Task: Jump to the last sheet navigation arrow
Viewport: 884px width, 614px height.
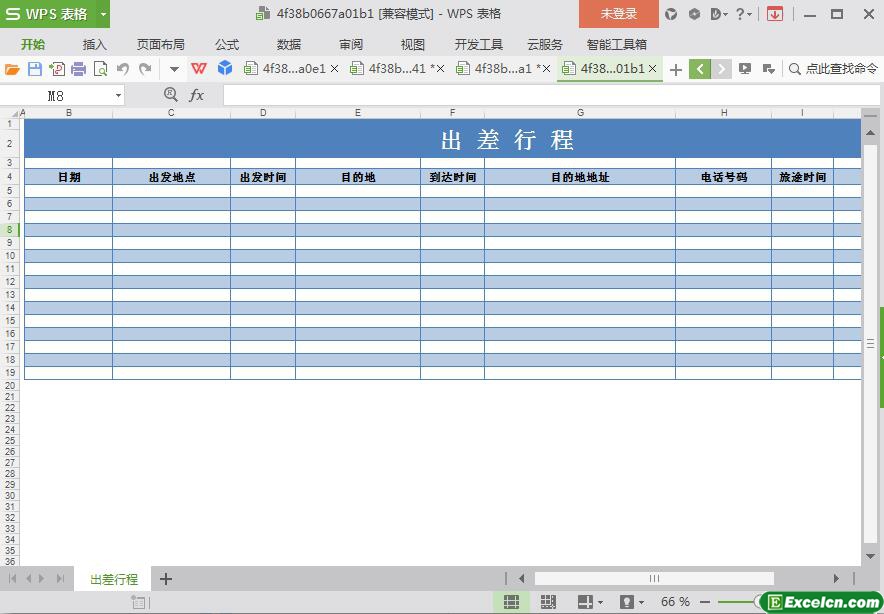Action: pyautogui.click(x=60, y=578)
